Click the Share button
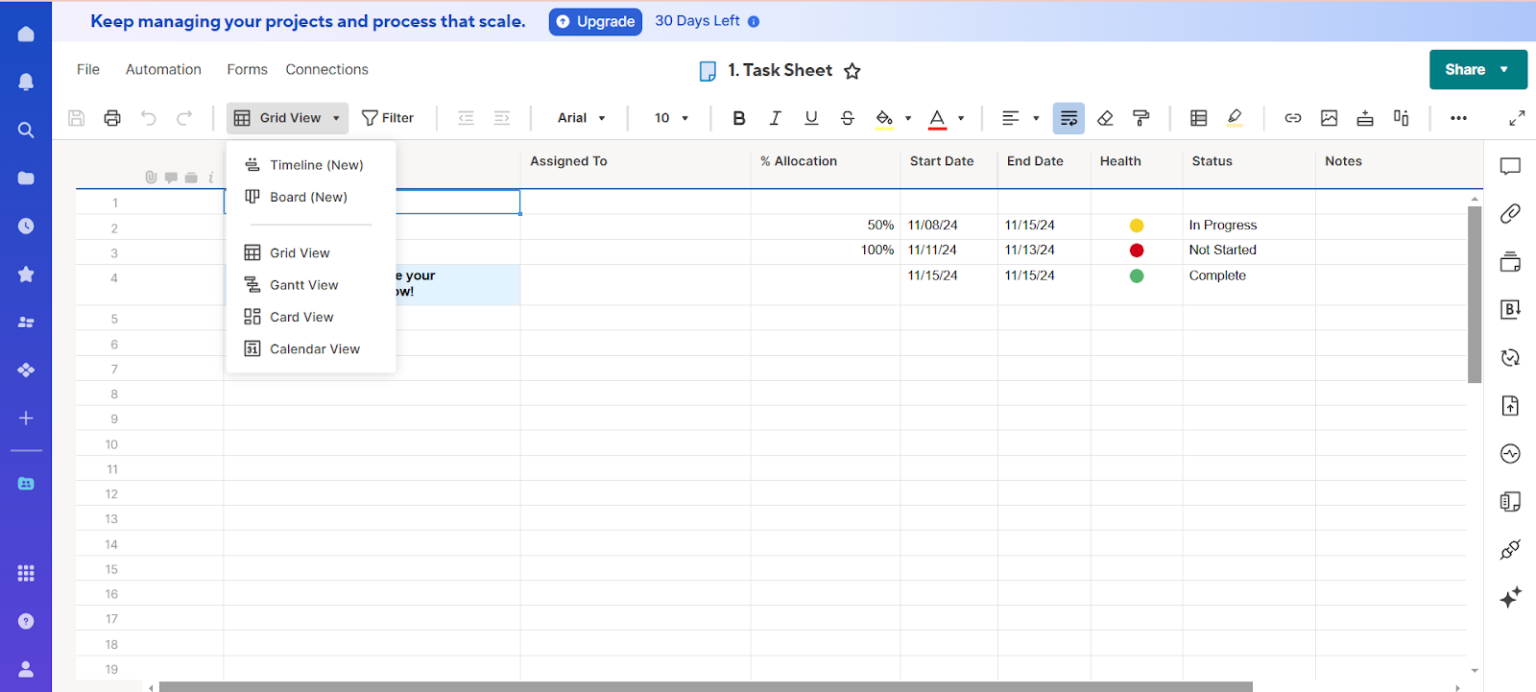 tap(1465, 70)
